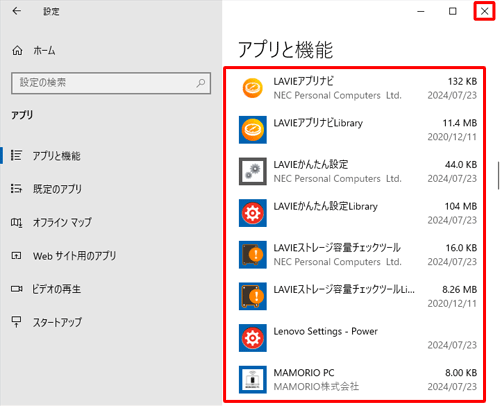Click the search magnifier icon in 設定の検索
500x406 pixels.
200,83
